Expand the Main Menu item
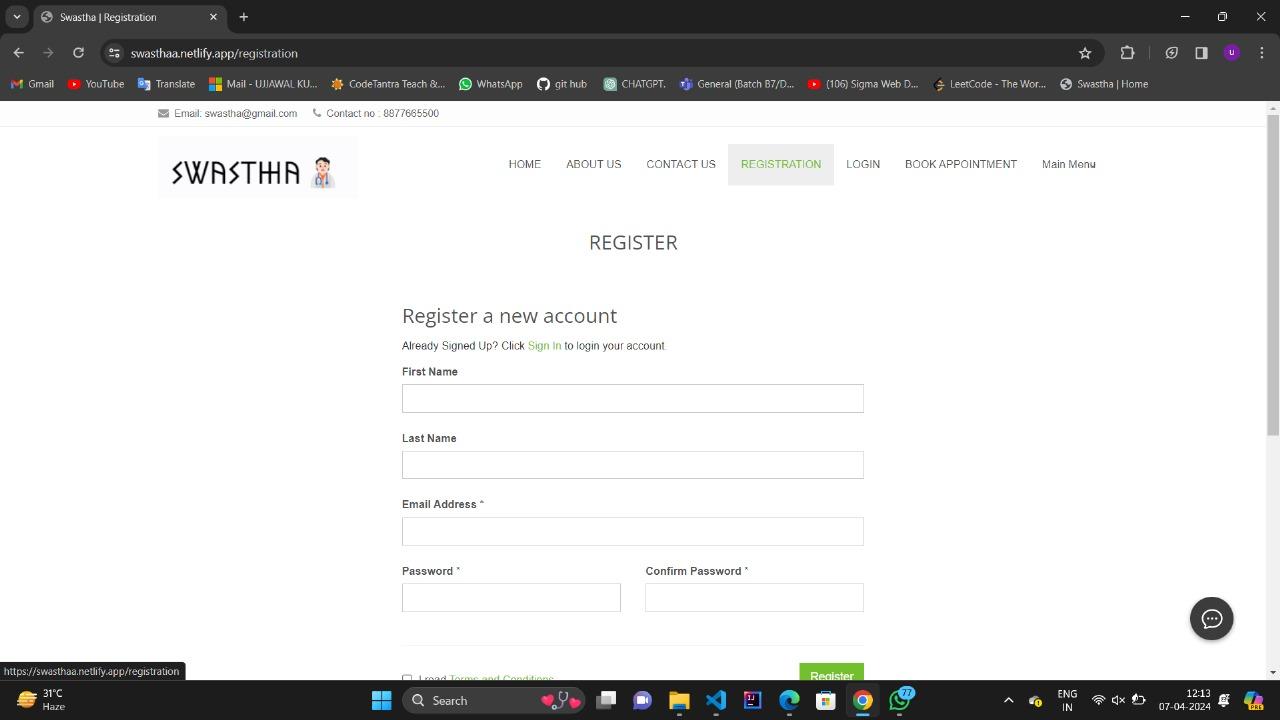Image resolution: width=1280 pixels, height=720 pixels. coord(1069,164)
